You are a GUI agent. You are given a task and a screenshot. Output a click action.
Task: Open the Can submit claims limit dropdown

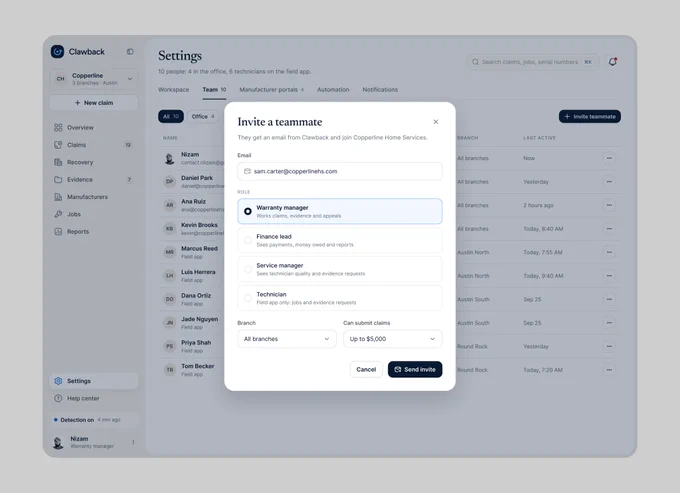click(392, 339)
